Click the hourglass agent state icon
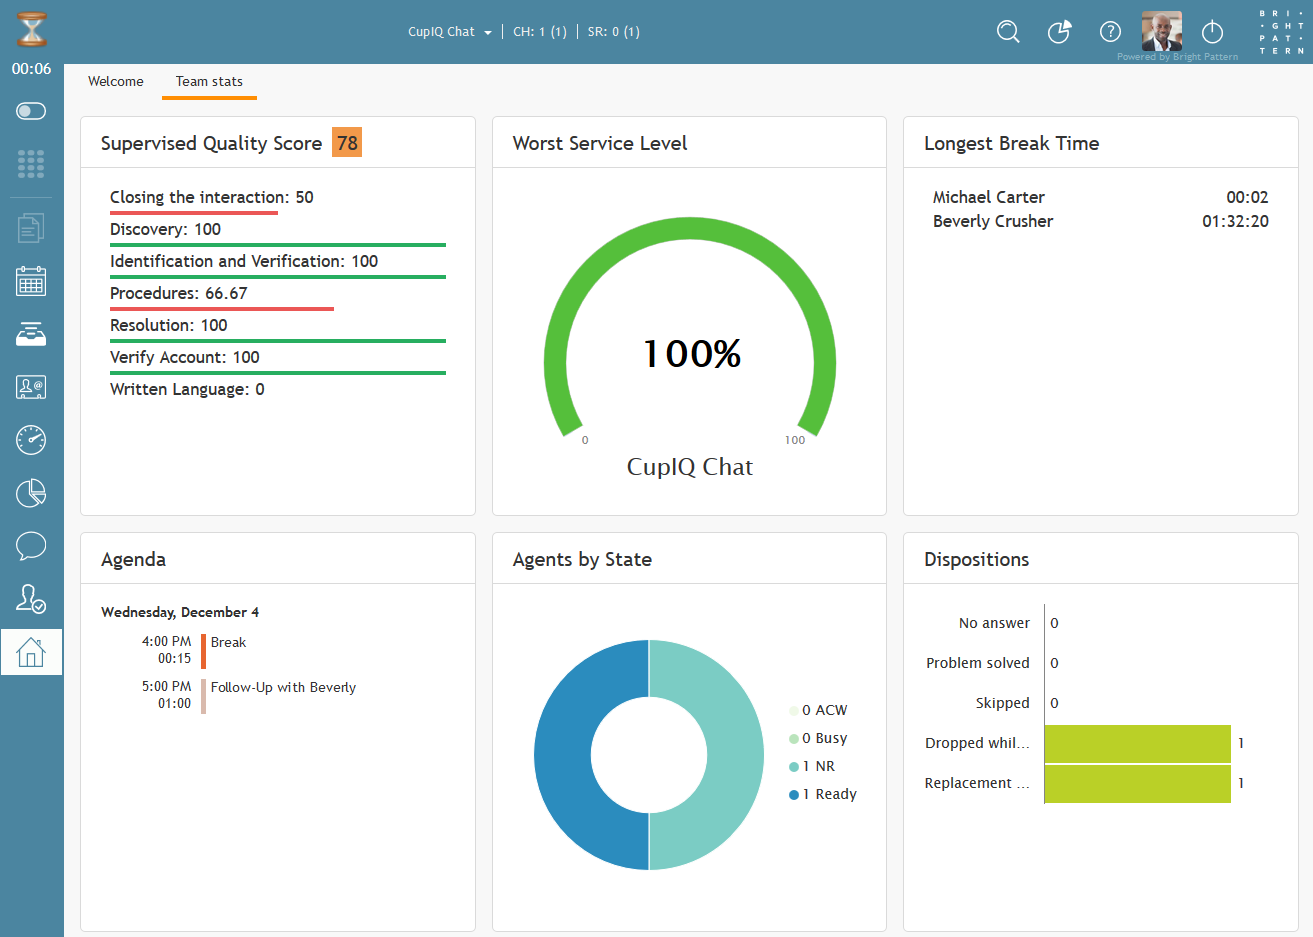 tap(32, 30)
